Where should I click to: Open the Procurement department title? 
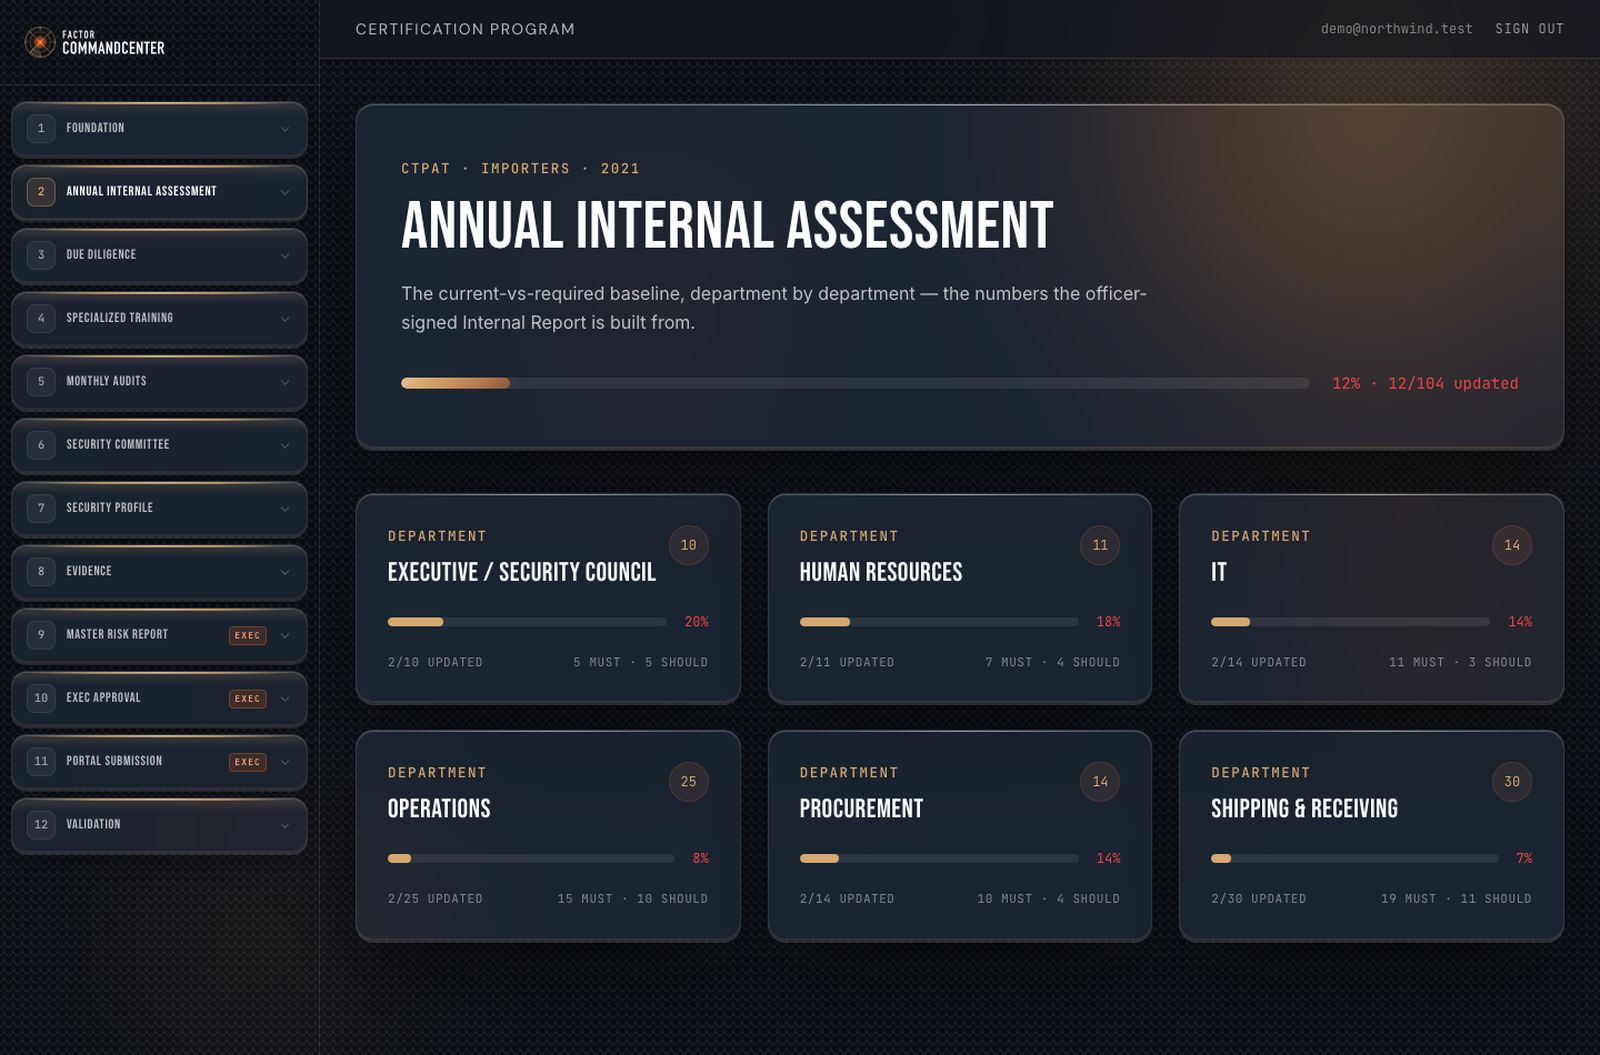[x=860, y=809]
